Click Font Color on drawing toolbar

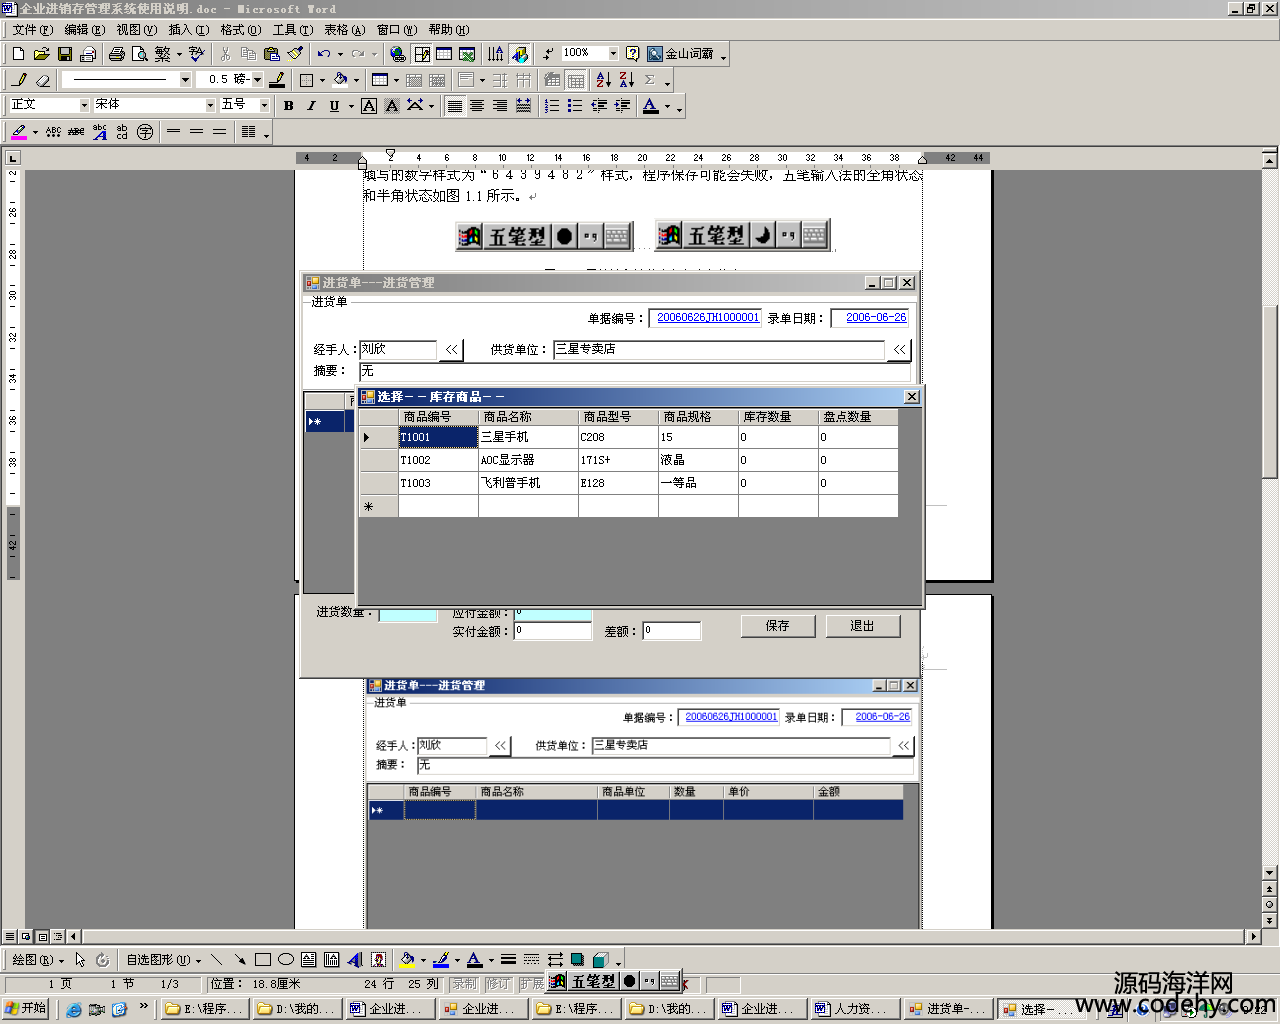[475, 960]
